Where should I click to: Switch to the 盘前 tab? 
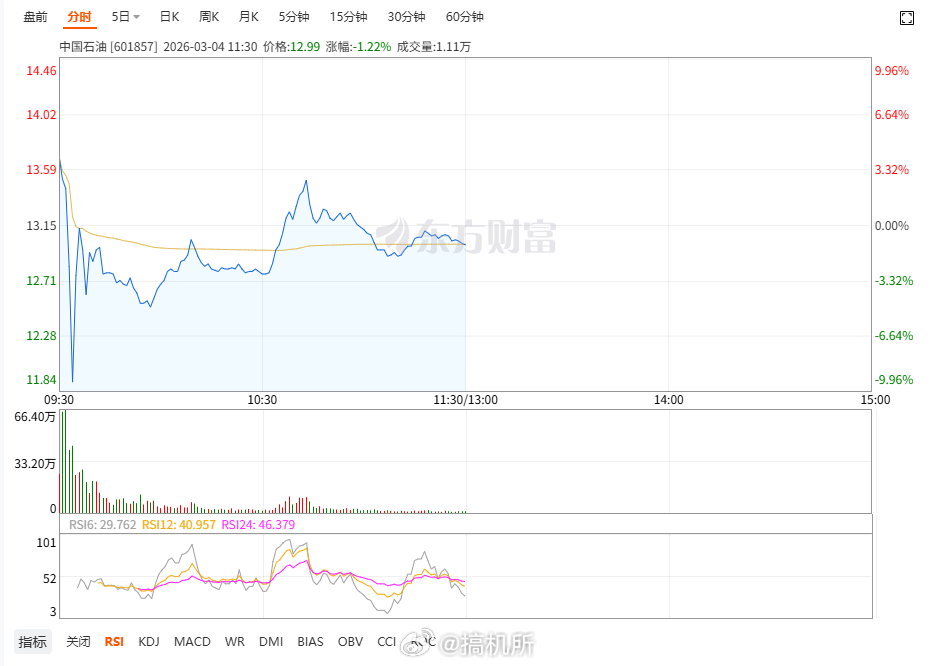[35, 17]
